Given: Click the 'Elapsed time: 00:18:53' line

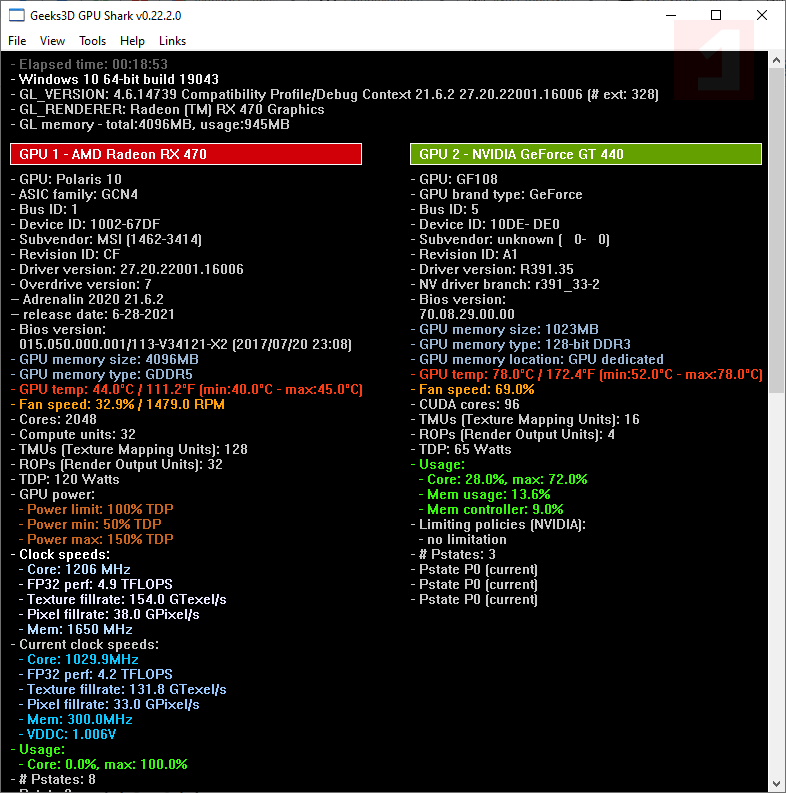Looking at the screenshot, I should pos(90,64).
